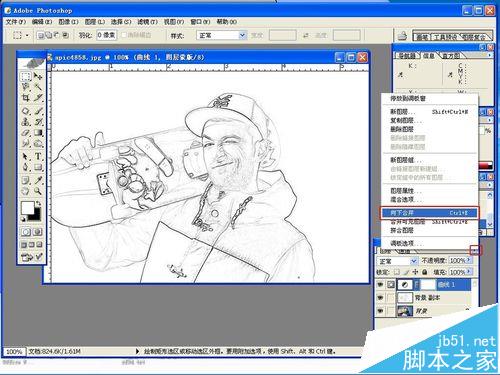This screenshot has height=375, width=500.
Task: Select the Lasso tool
Action: 26,87
